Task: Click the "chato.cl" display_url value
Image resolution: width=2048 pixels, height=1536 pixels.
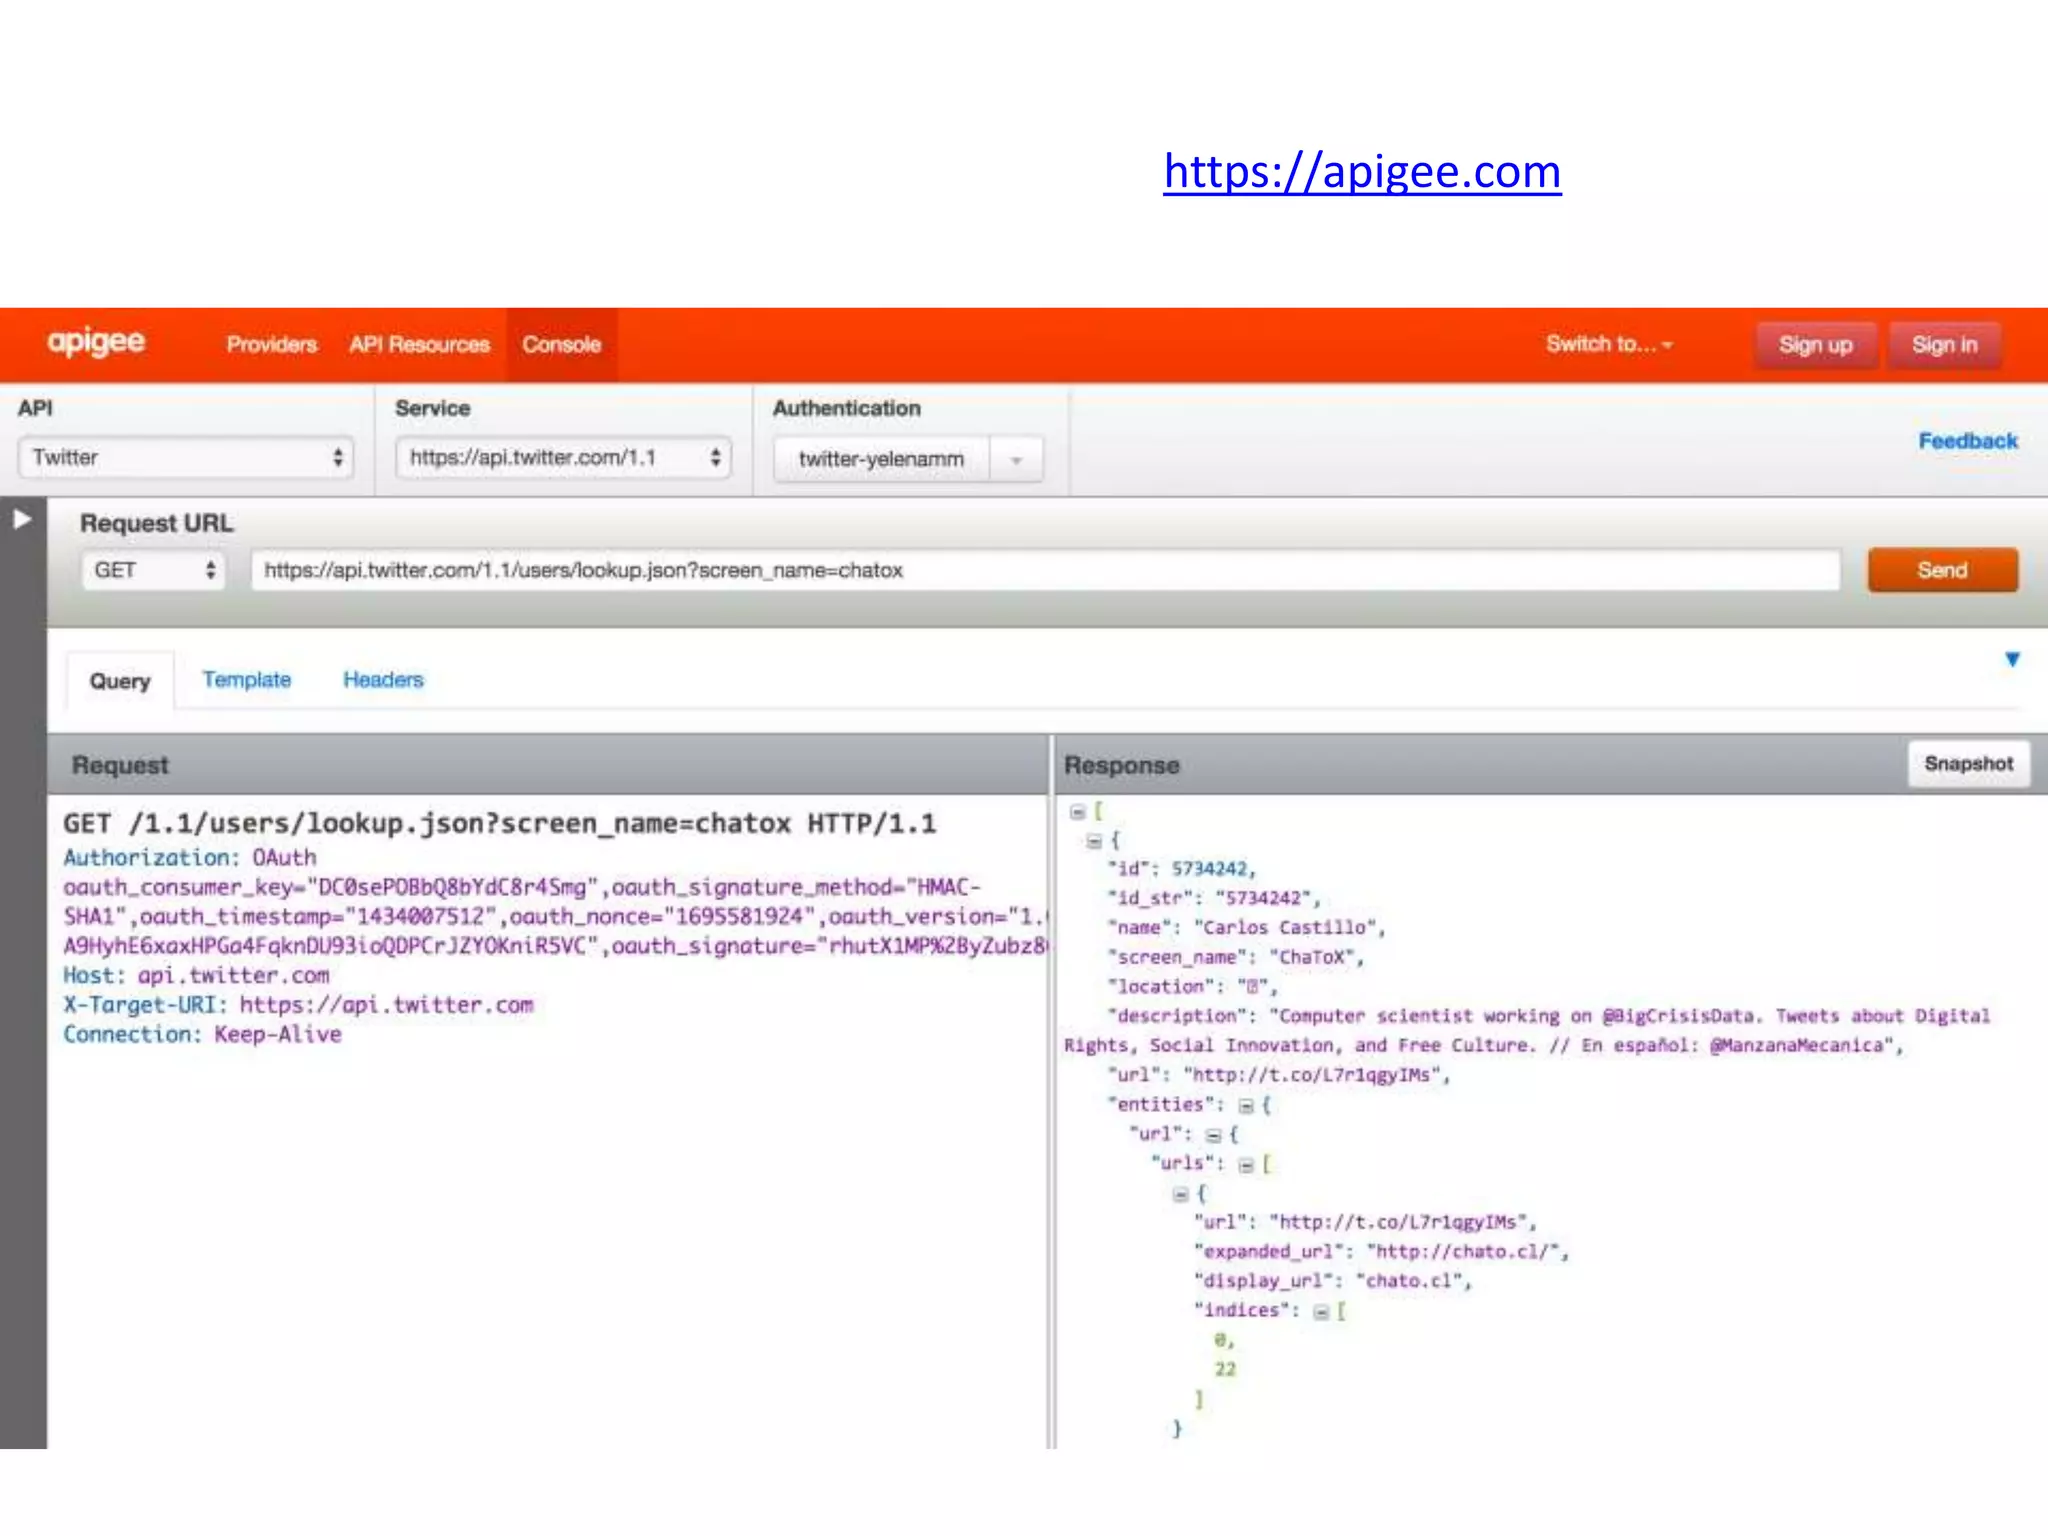Action: 1409,1281
